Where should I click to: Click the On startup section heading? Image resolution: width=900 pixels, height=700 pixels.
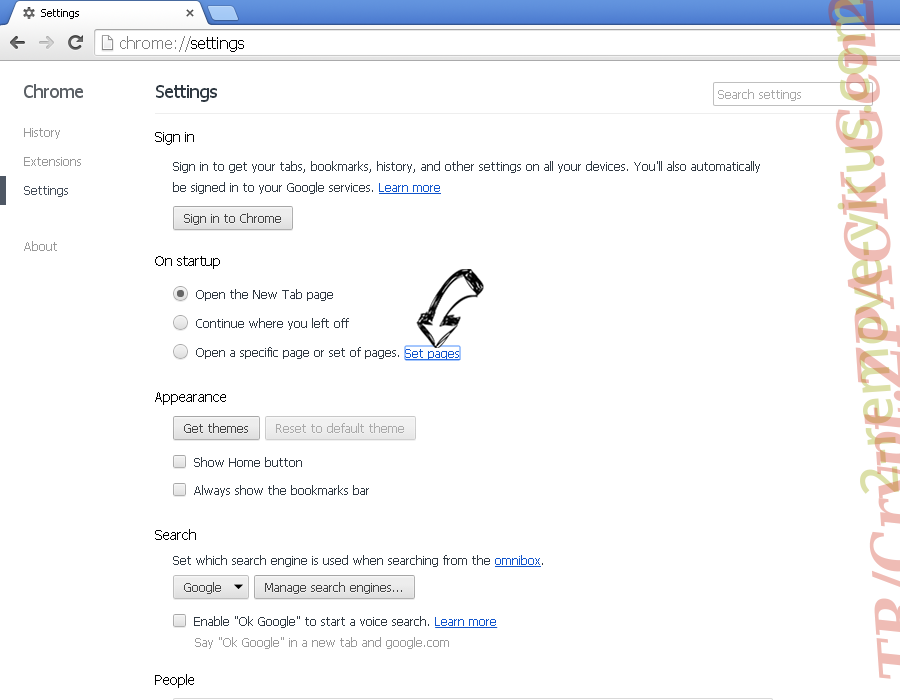pyautogui.click(x=187, y=262)
